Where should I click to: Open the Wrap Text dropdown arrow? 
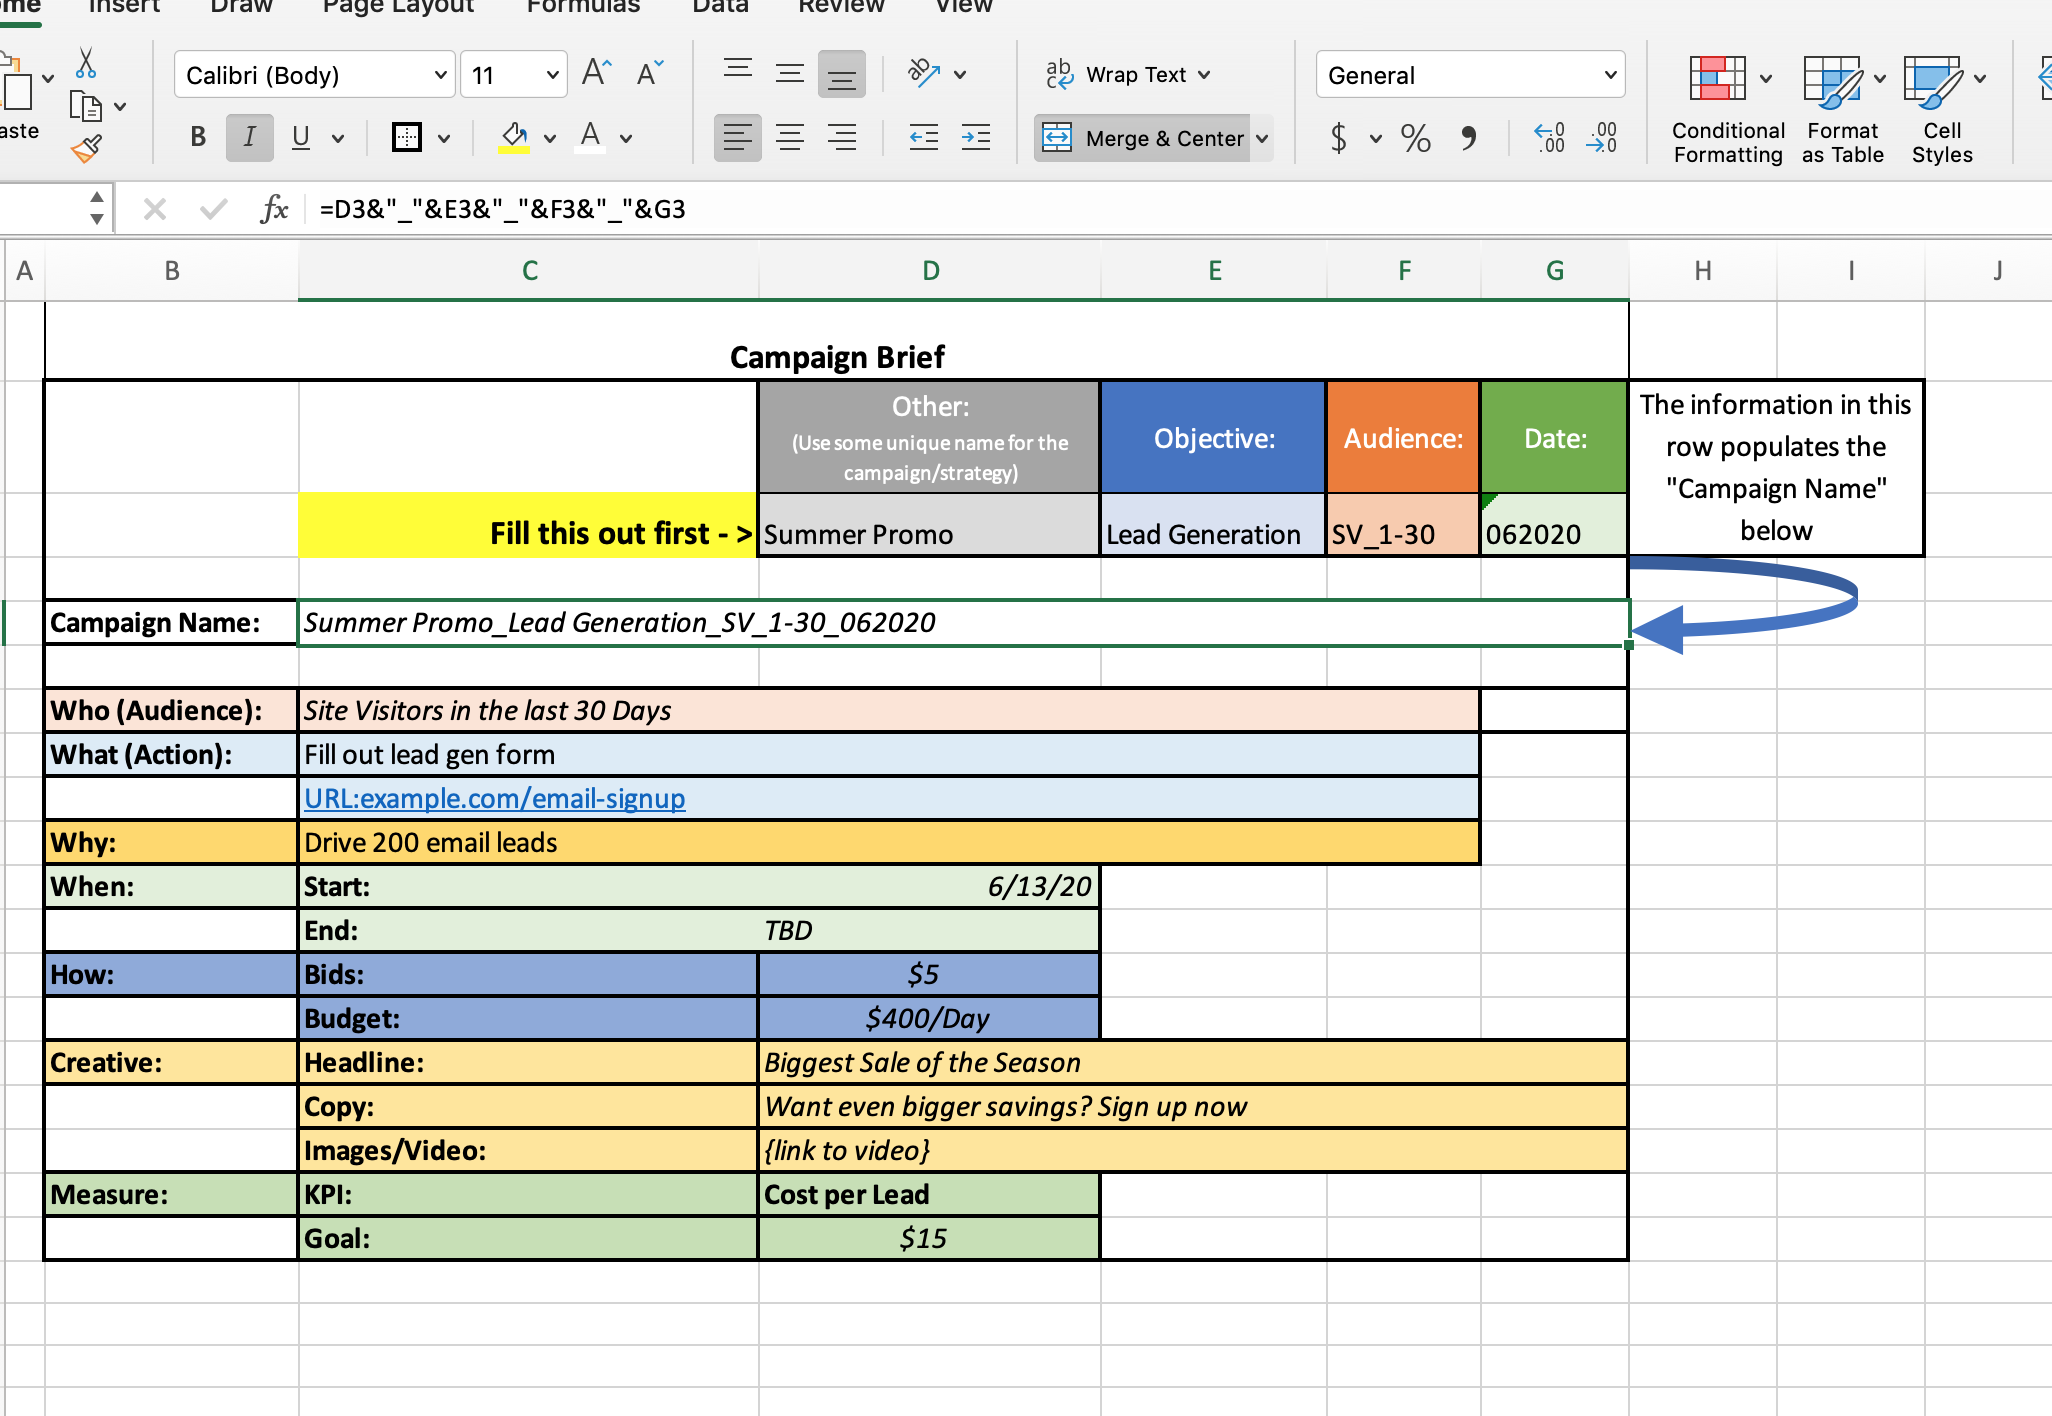[1204, 75]
